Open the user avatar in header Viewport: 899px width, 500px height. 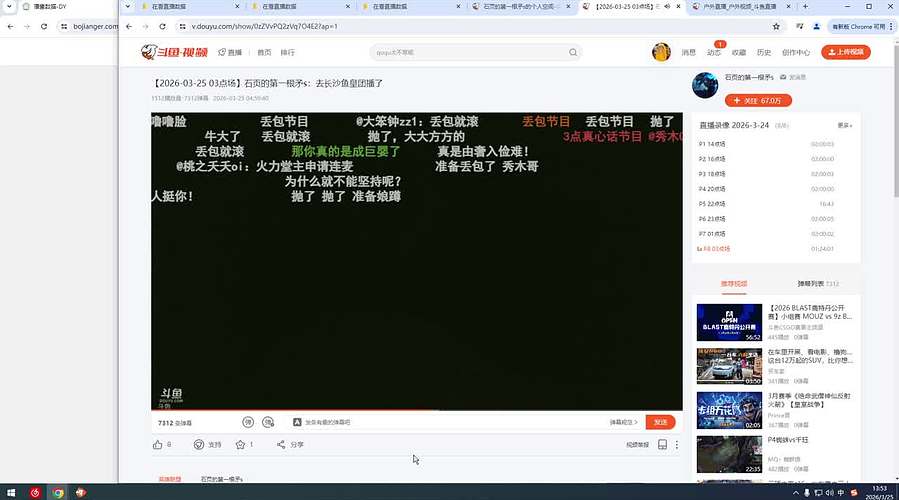click(x=661, y=52)
